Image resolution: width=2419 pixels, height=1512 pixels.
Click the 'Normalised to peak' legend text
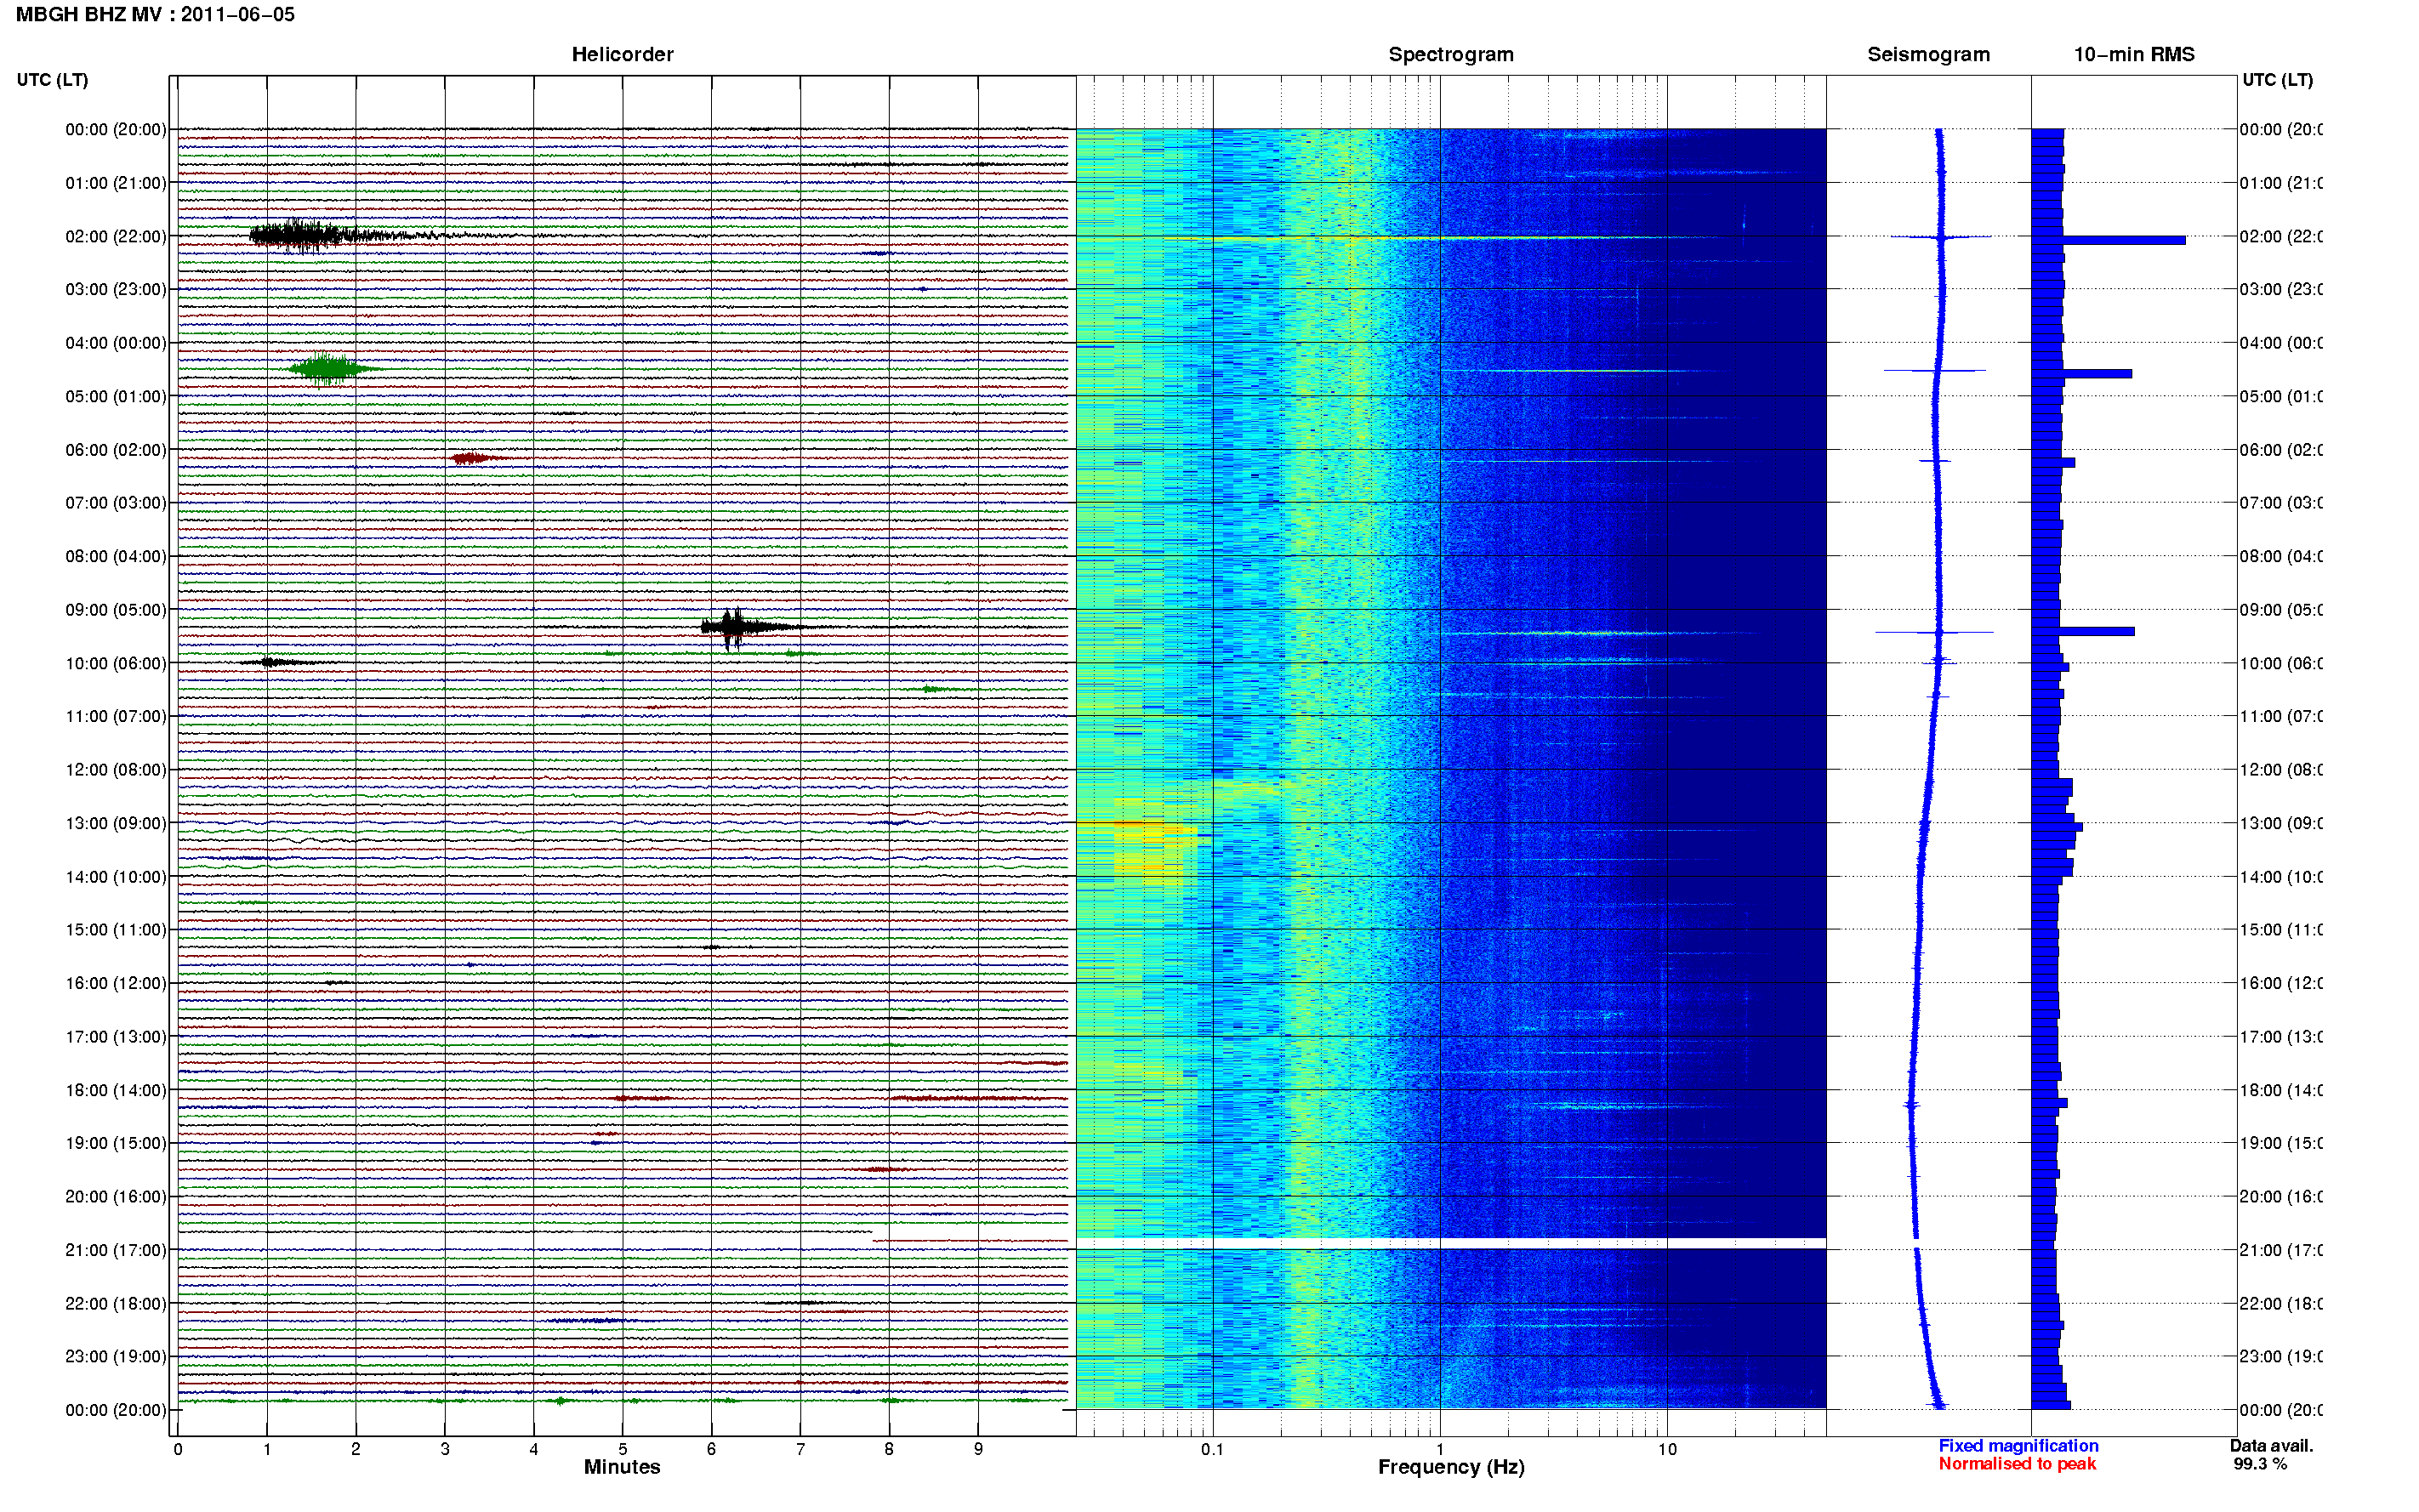point(2017,1464)
